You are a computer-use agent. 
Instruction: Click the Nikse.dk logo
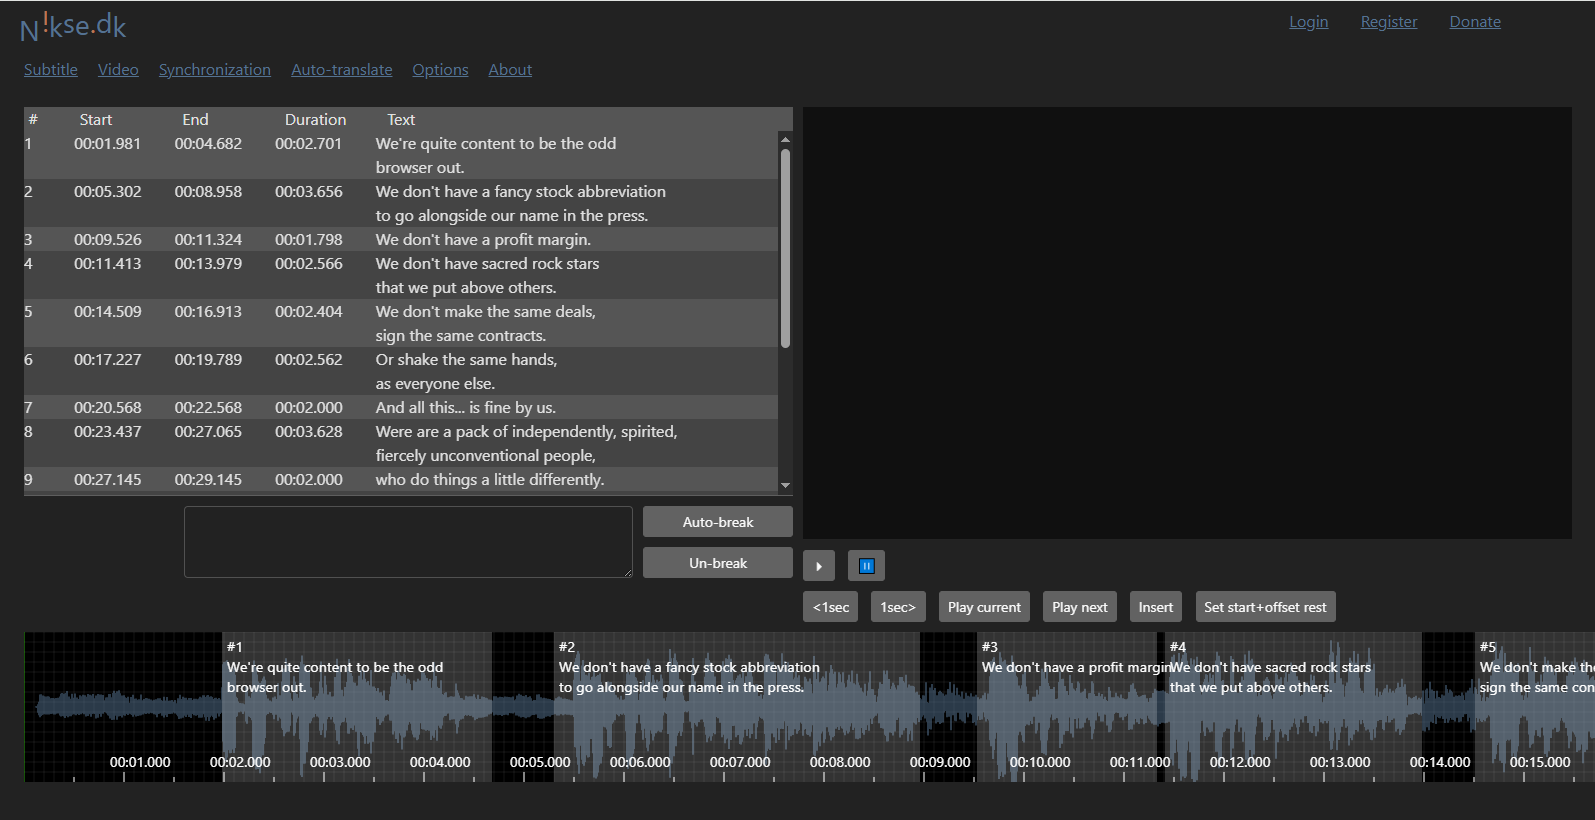[x=73, y=26]
